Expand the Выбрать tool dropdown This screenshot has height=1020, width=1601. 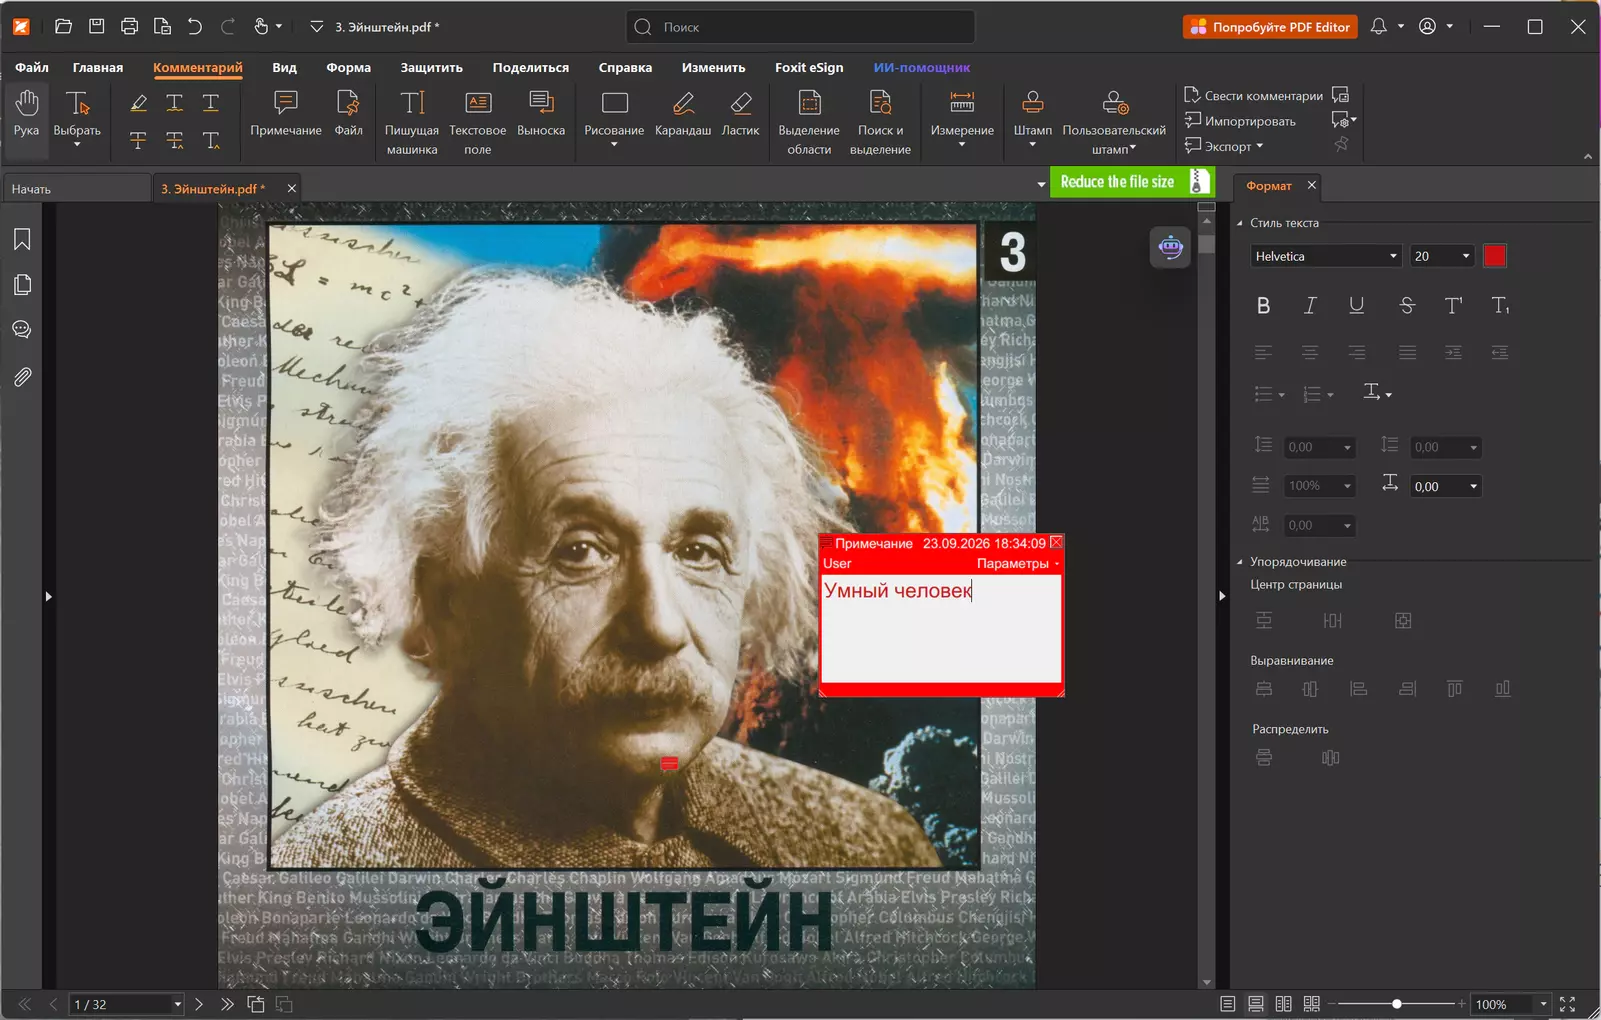(77, 145)
